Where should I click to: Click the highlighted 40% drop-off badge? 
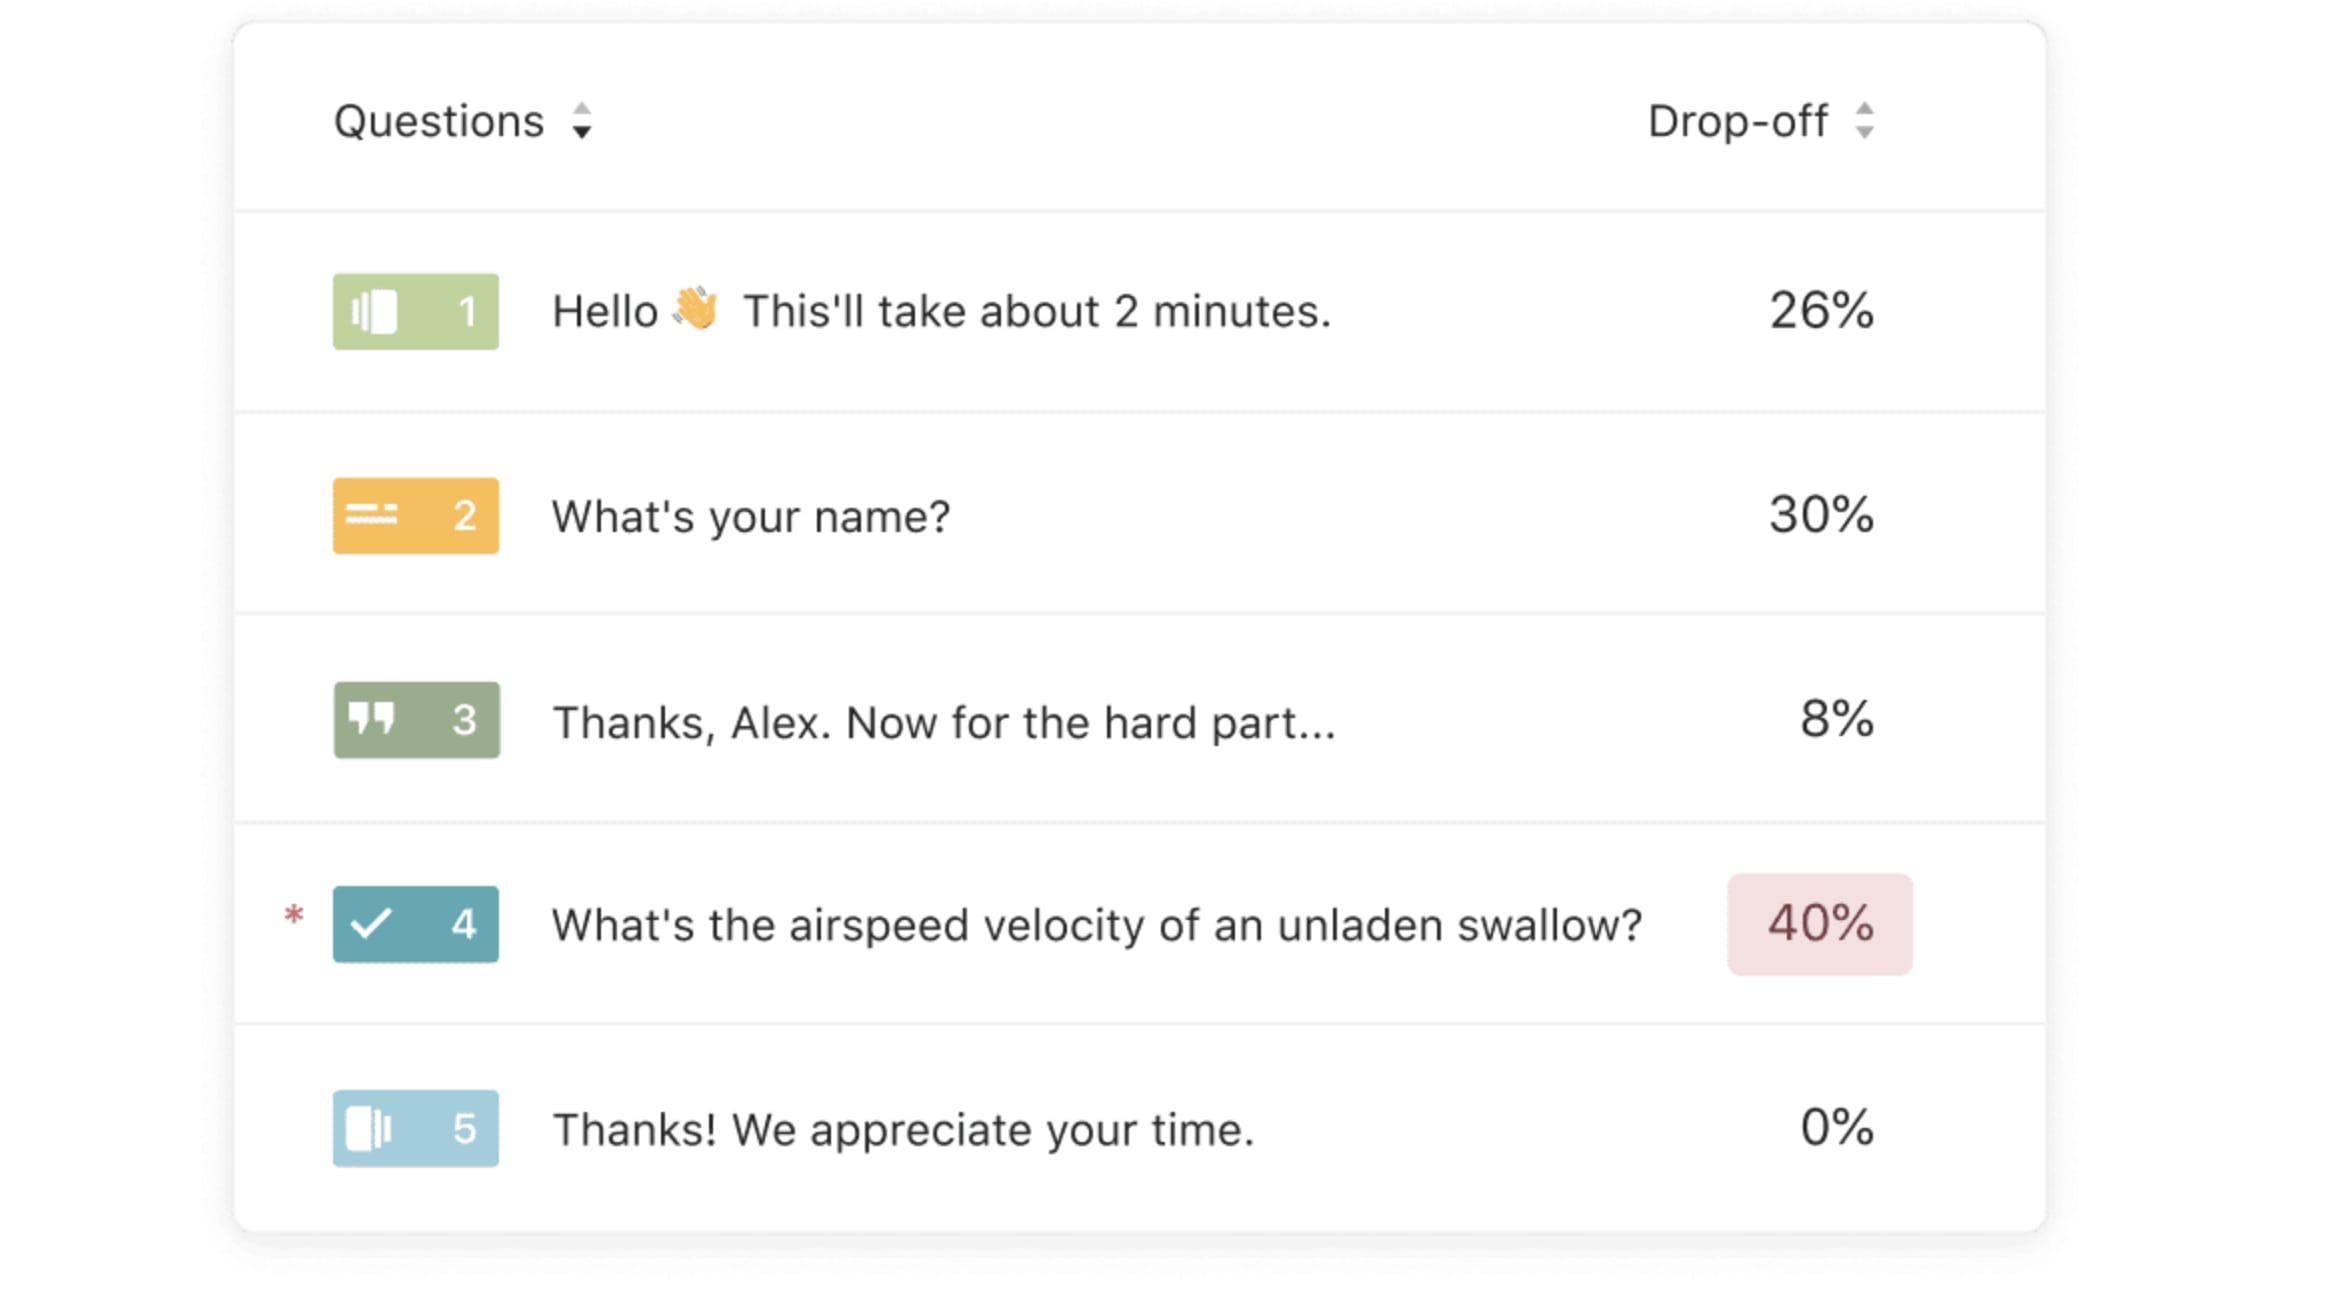tap(1820, 924)
